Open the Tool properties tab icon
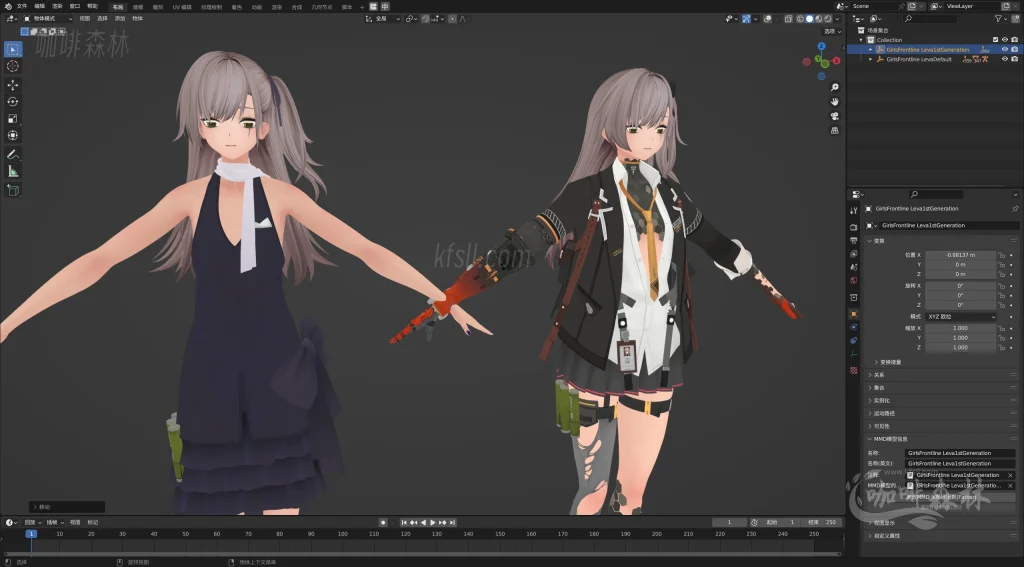This screenshot has height=567, width=1024. tap(854, 210)
